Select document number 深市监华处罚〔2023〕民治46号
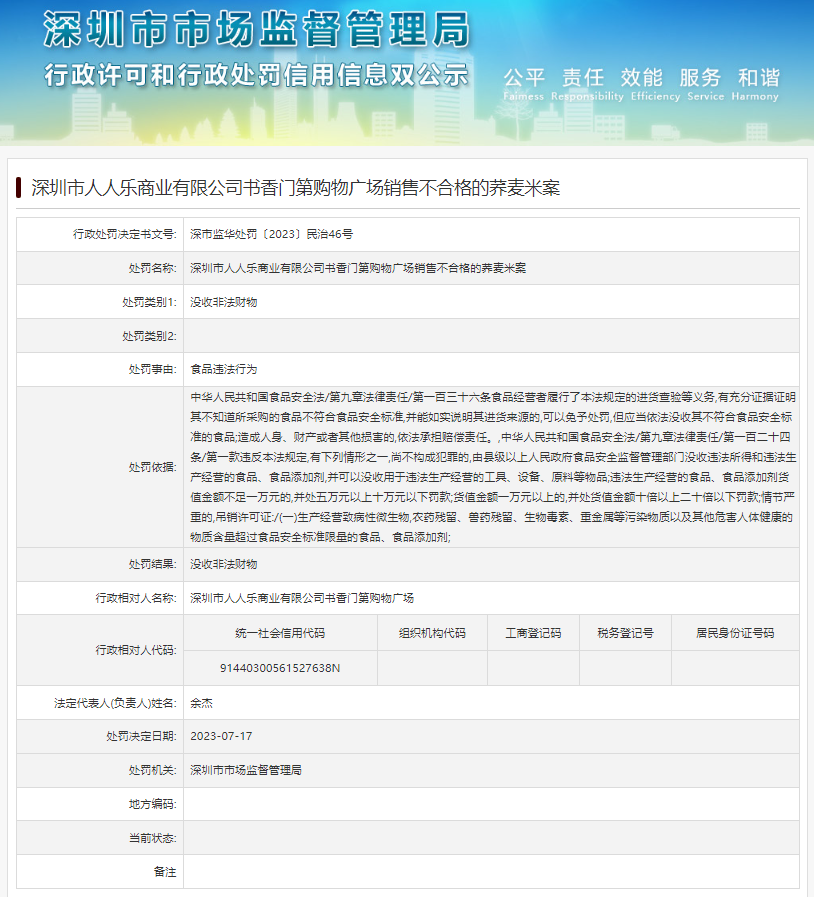The width and height of the screenshot is (814, 897). coord(271,234)
